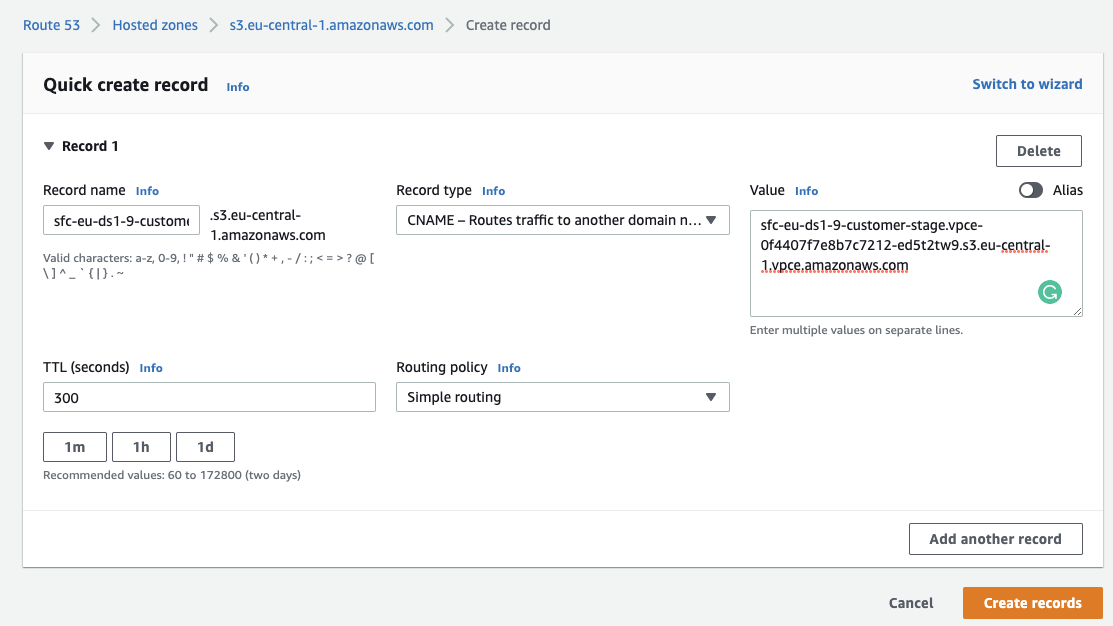Click Switch to wizard
Image resolution: width=1113 pixels, height=626 pixels.
pos(1027,84)
